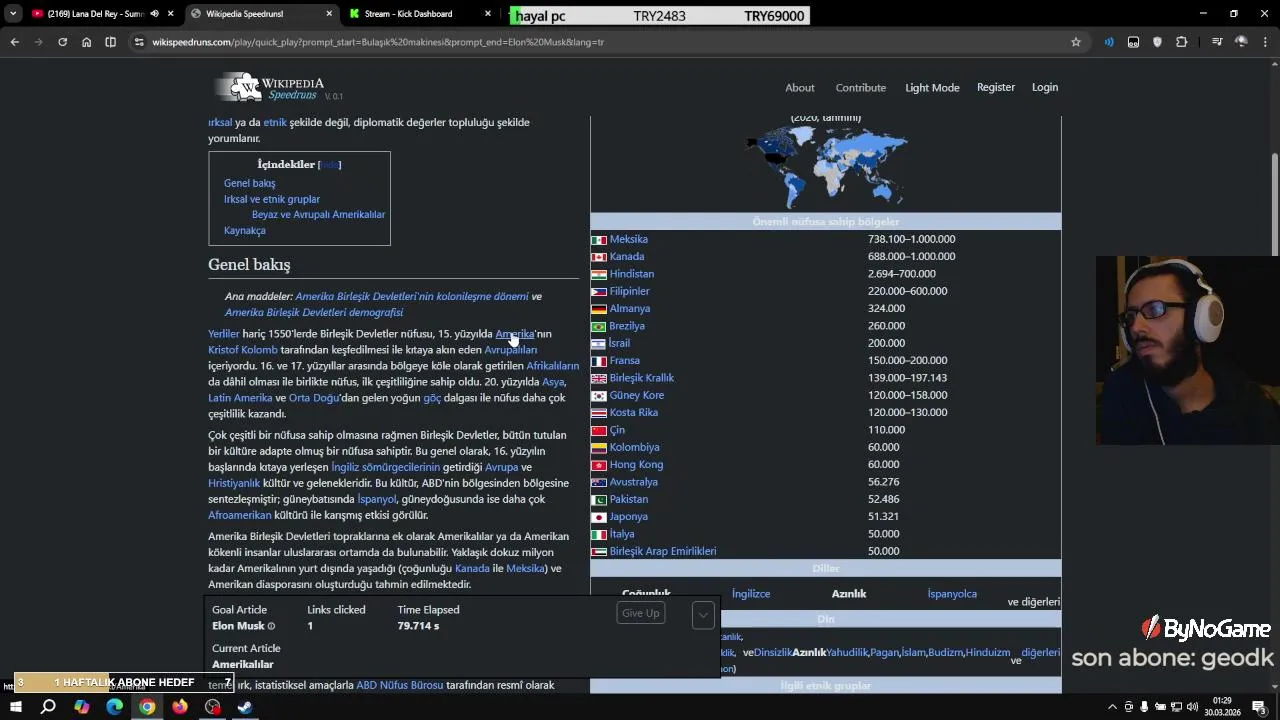Open Firefox from the taskbar
1280x720 pixels.
tap(180, 707)
